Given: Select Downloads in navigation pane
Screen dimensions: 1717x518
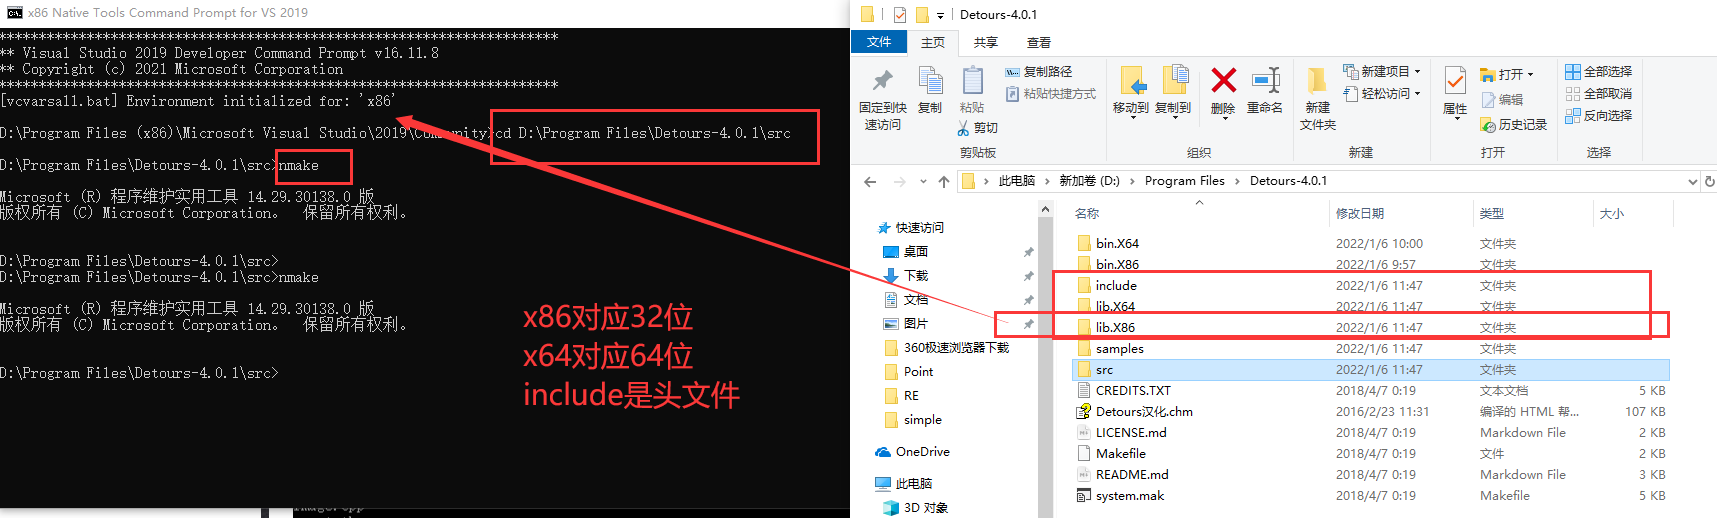Looking at the screenshot, I should pyautogui.click(x=905, y=276).
